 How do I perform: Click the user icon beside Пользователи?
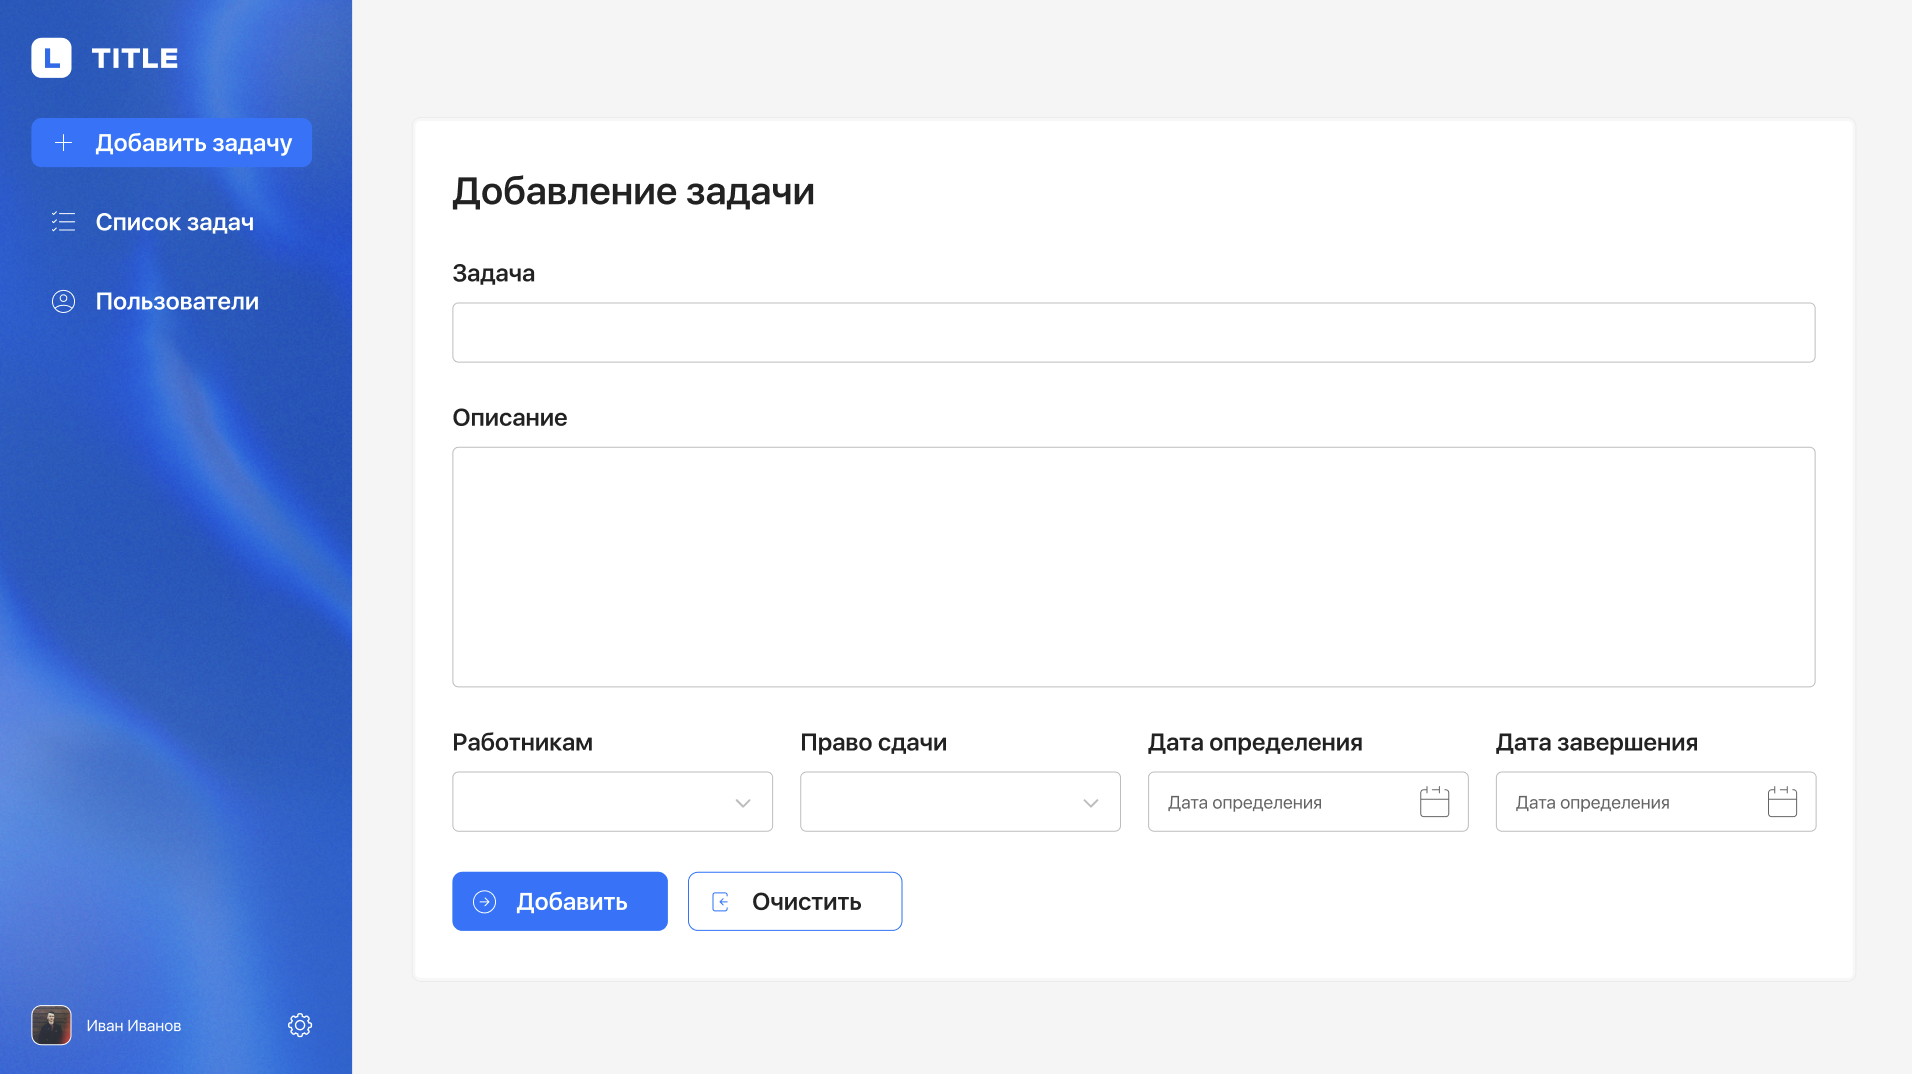click(x=63, y=301)
